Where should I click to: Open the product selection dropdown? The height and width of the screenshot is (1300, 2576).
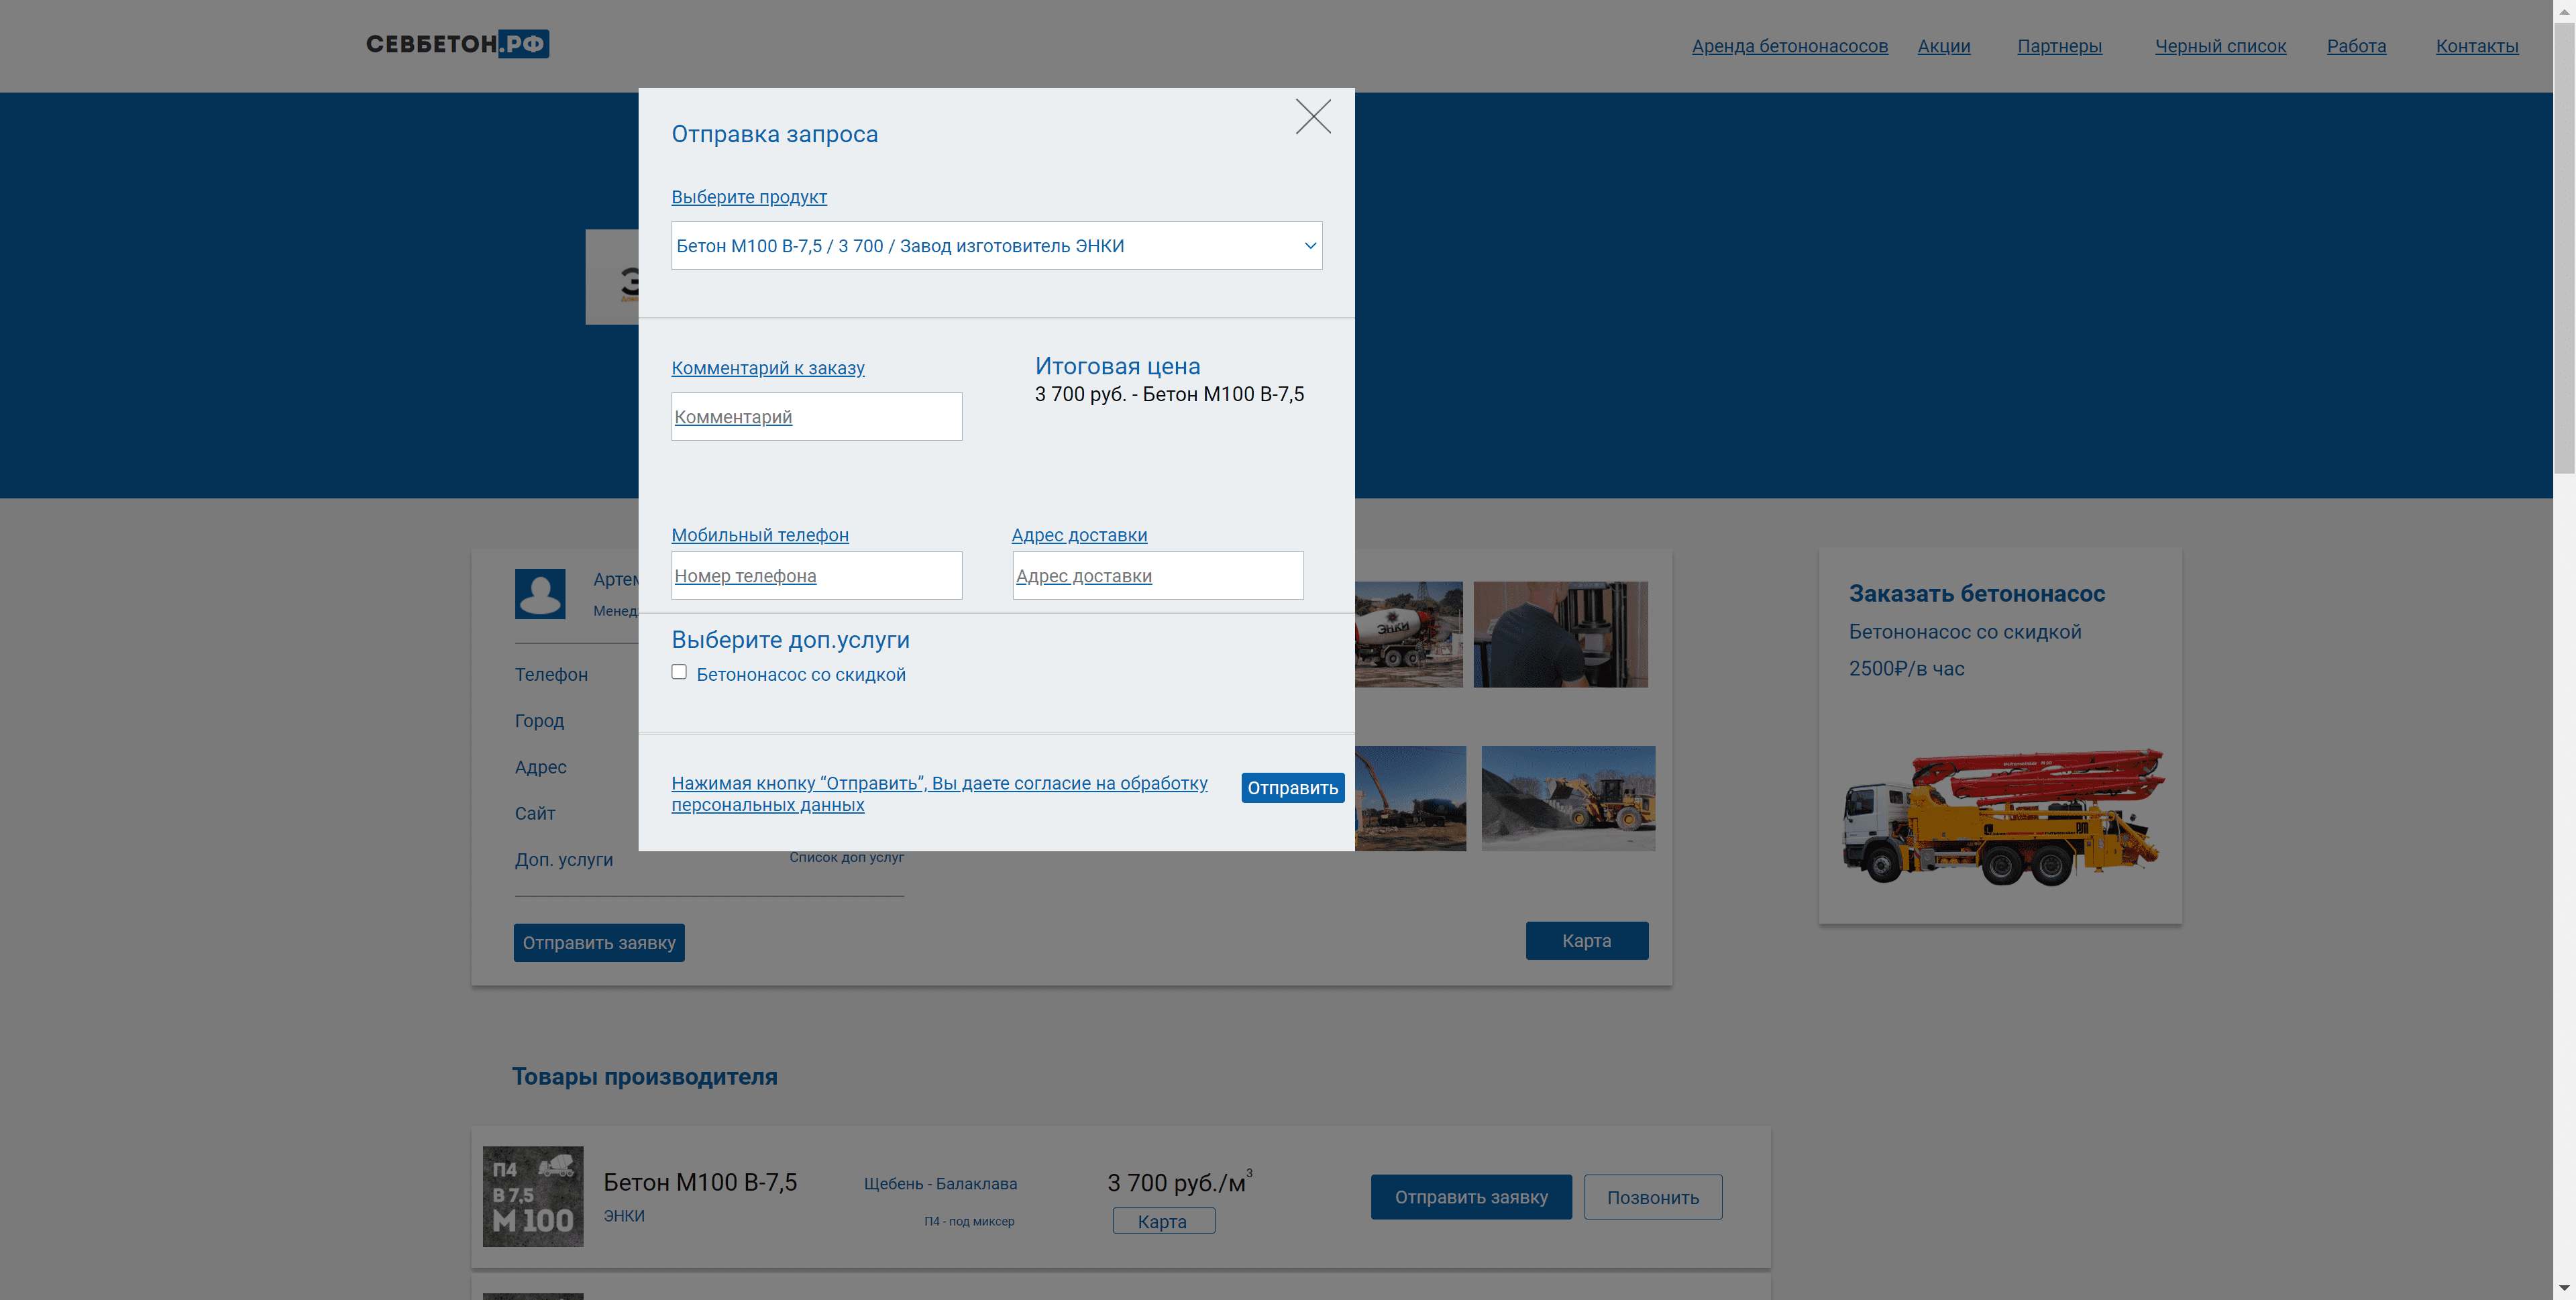point(996,246)
